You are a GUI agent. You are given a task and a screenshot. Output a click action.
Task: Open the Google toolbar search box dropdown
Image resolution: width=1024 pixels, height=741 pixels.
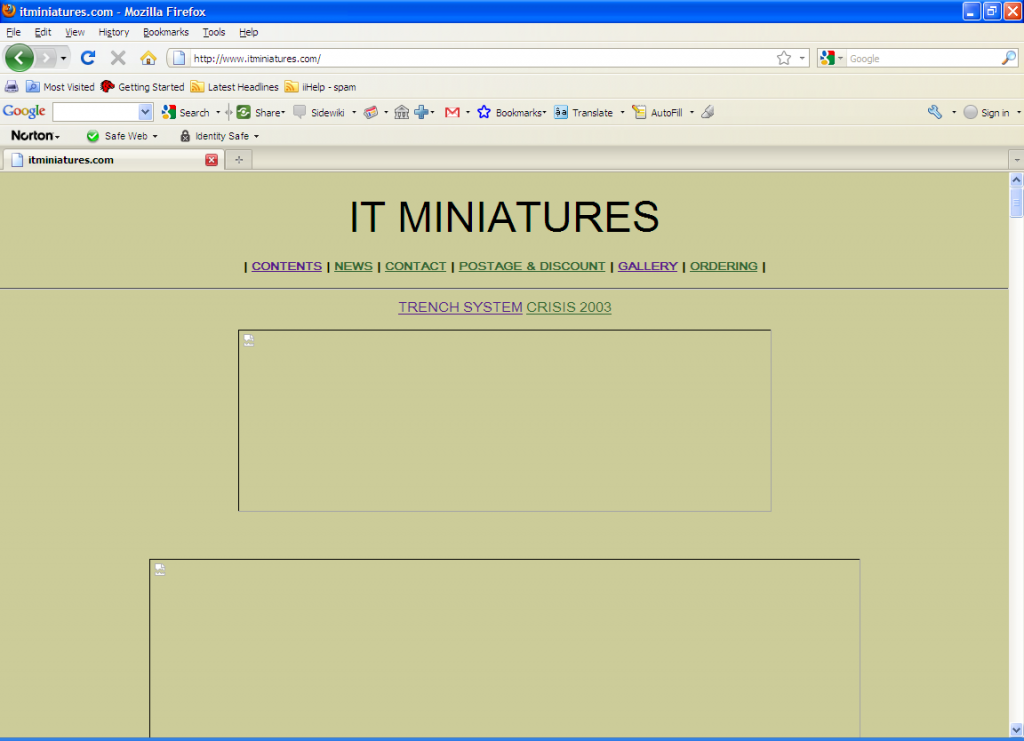click(x=145, y=112)
